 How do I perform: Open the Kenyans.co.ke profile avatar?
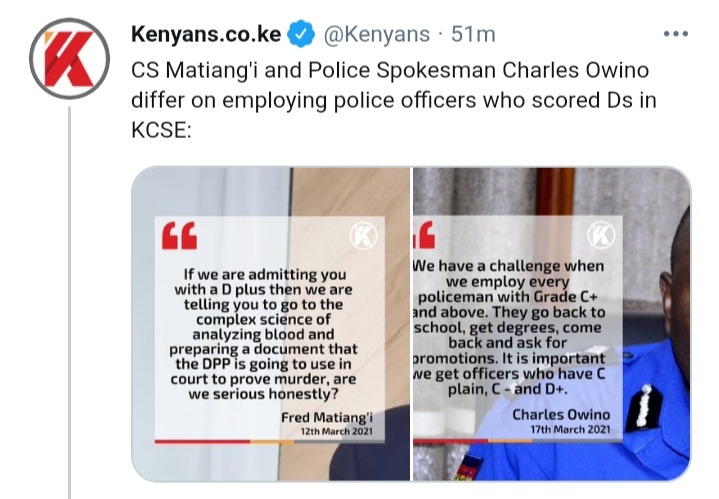(69, 59)
